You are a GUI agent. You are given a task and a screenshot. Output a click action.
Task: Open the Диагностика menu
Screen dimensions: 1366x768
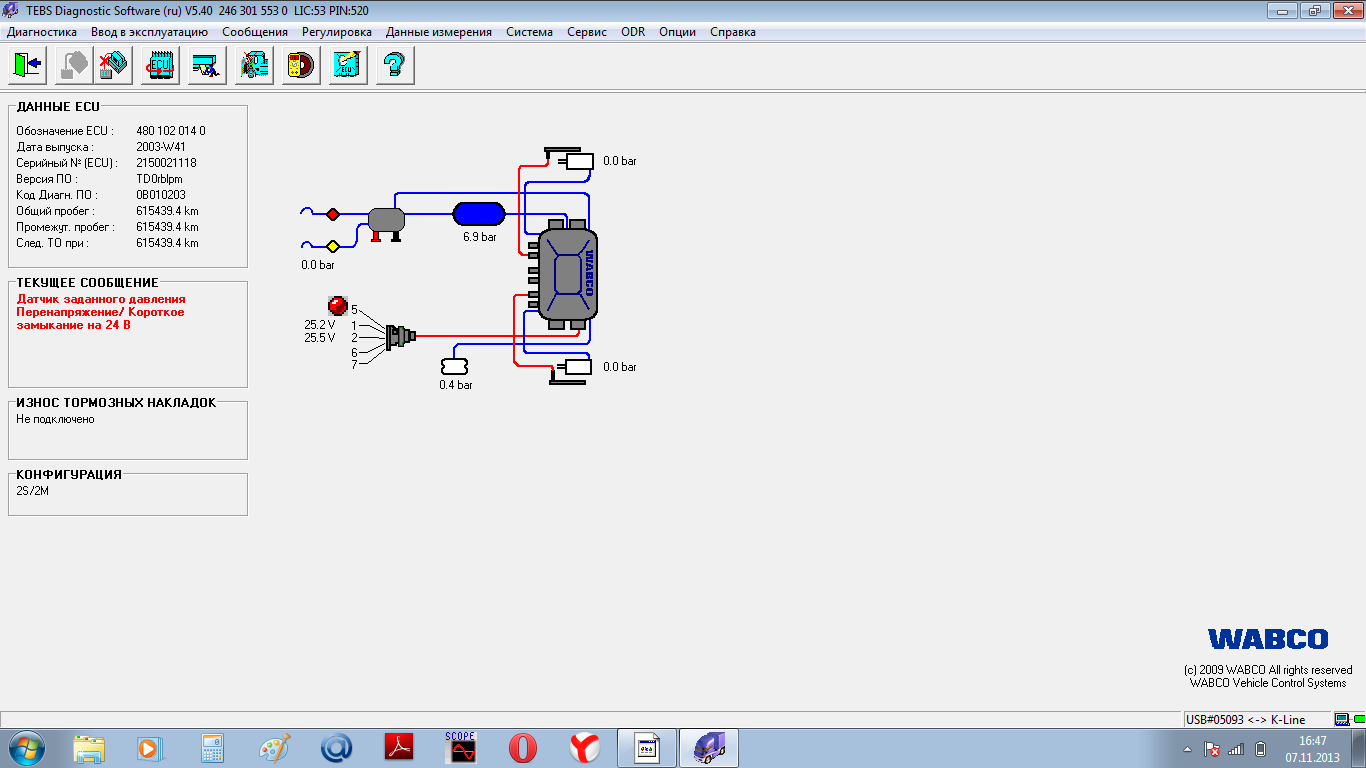[x=42, y=32]
